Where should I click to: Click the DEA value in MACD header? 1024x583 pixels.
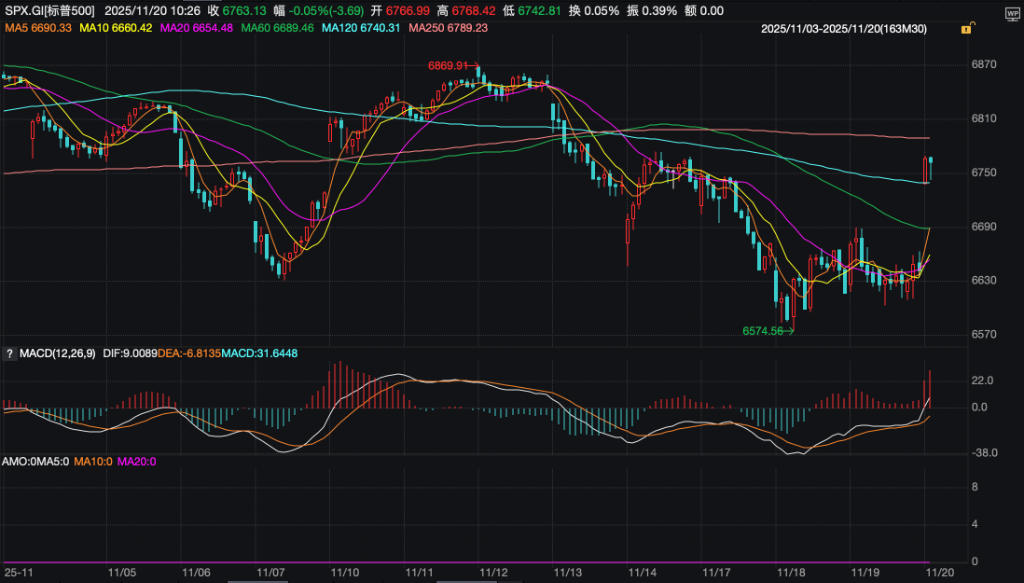(192, 353)
